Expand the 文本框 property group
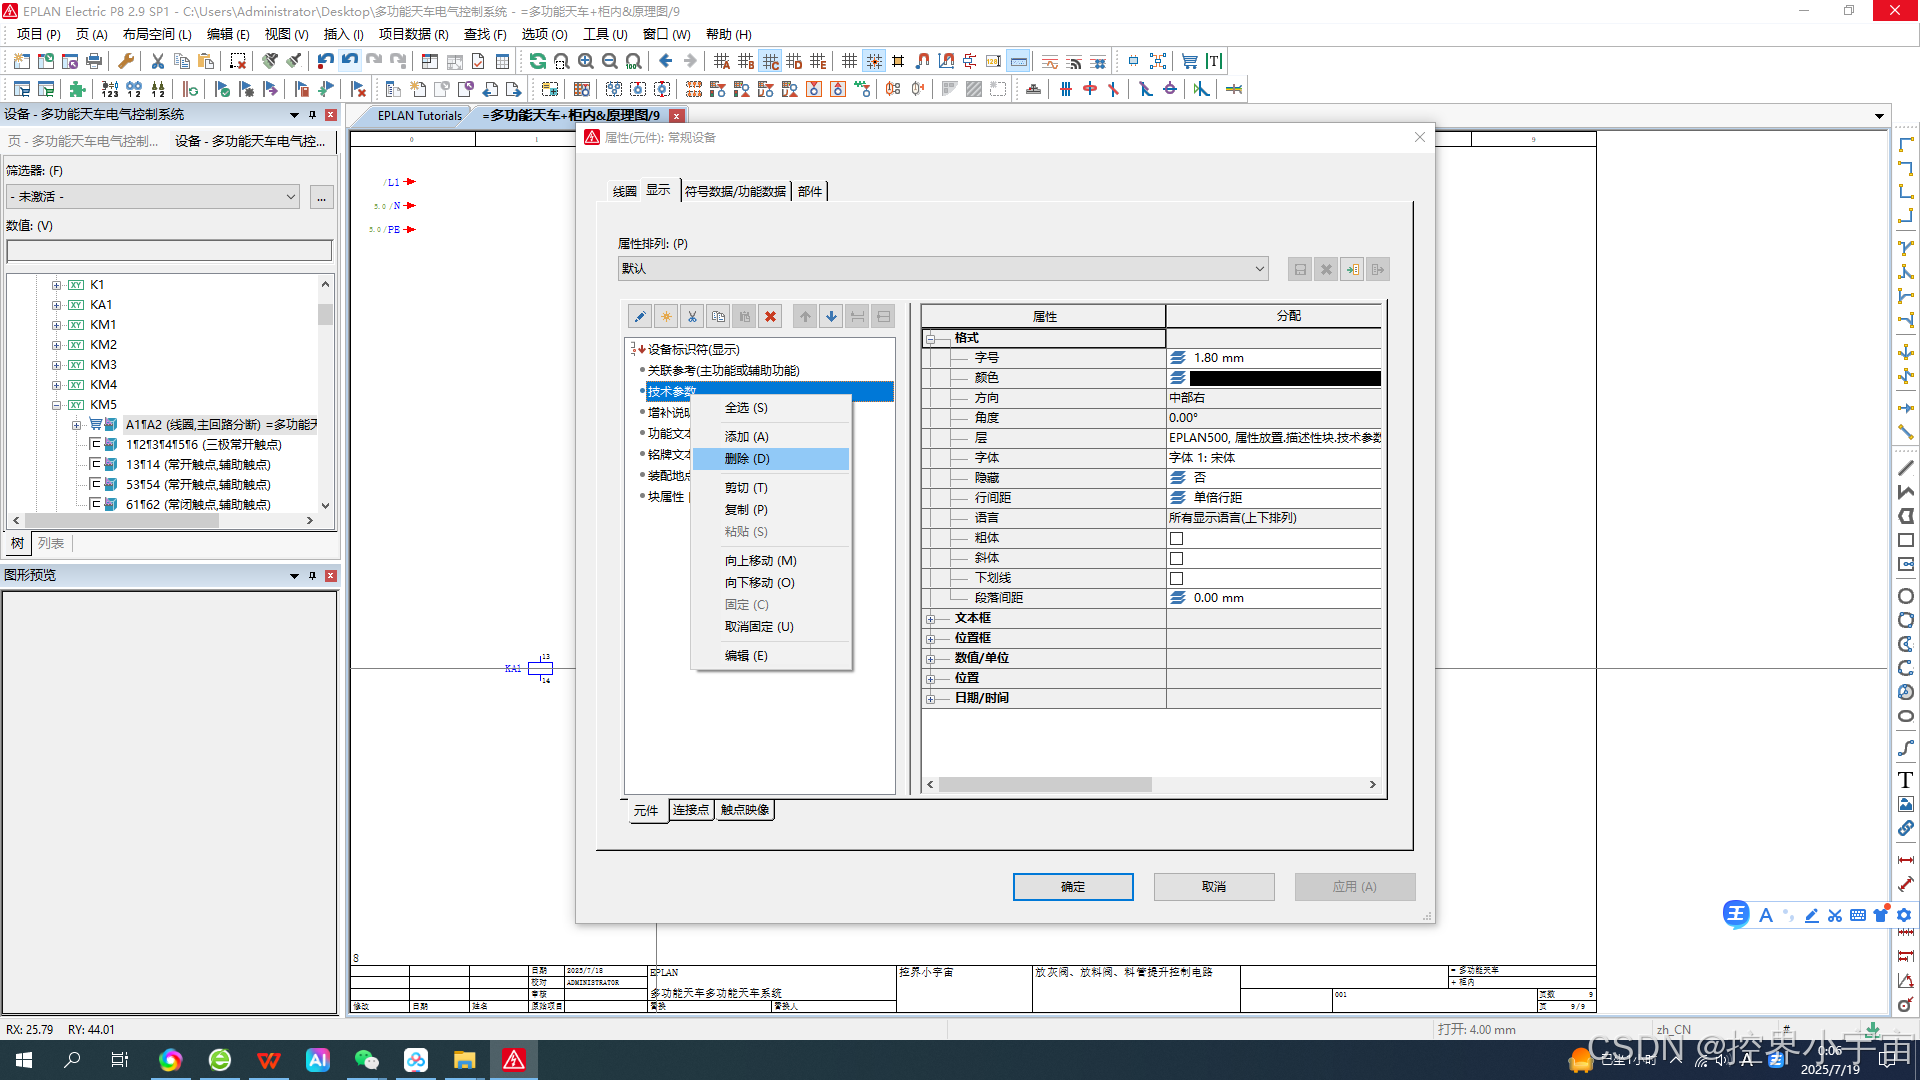The image size is (1920, 1080). pos(931,619)
